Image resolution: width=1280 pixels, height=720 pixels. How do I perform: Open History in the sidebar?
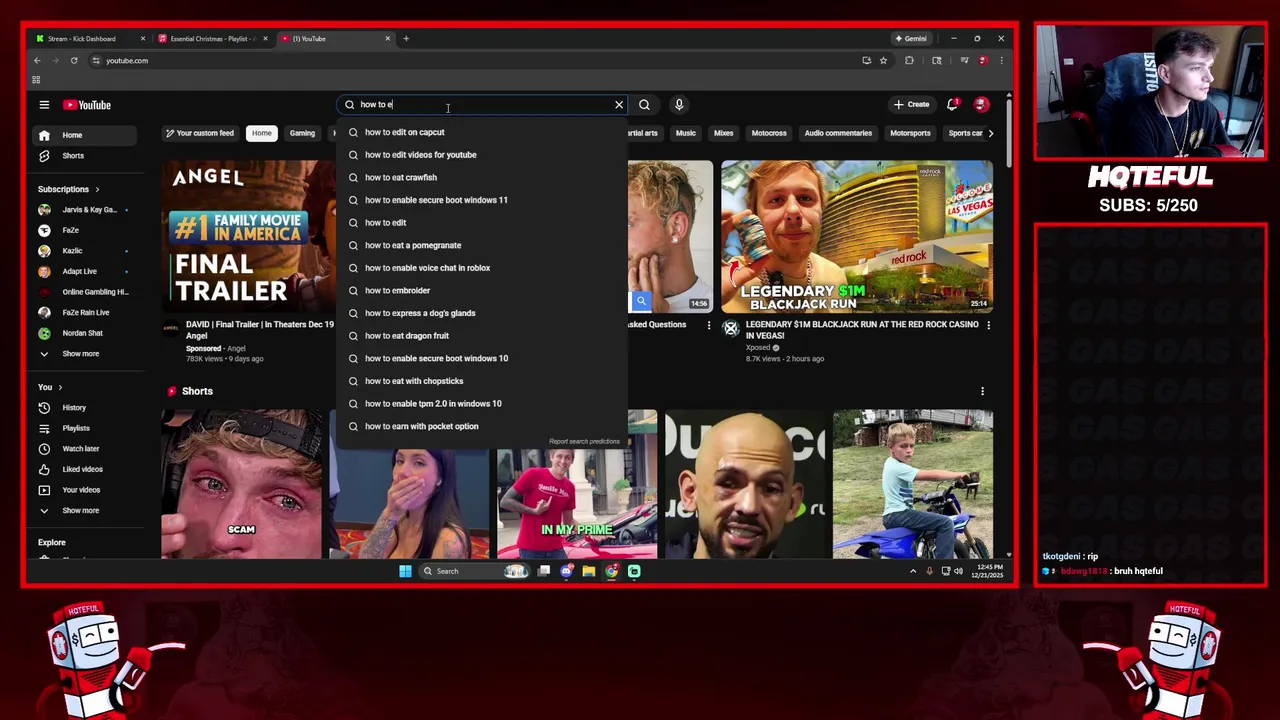[x=85, y=408]
